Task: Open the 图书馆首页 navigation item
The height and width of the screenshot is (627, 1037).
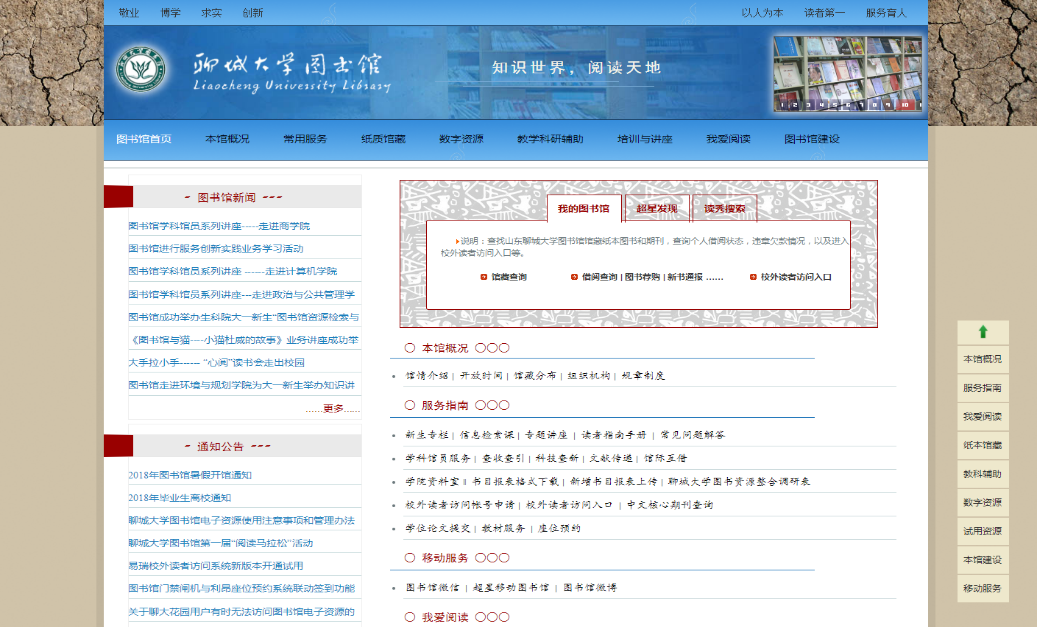Action: click(144, 139)
